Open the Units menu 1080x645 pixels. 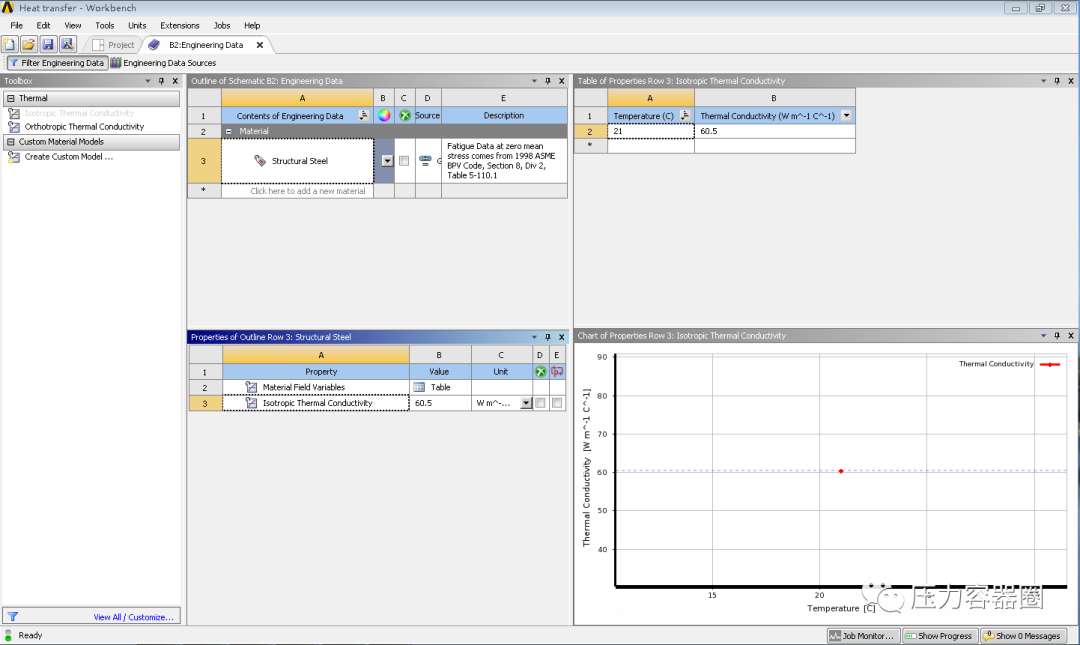pyautogui.click(x=137, y=25)
